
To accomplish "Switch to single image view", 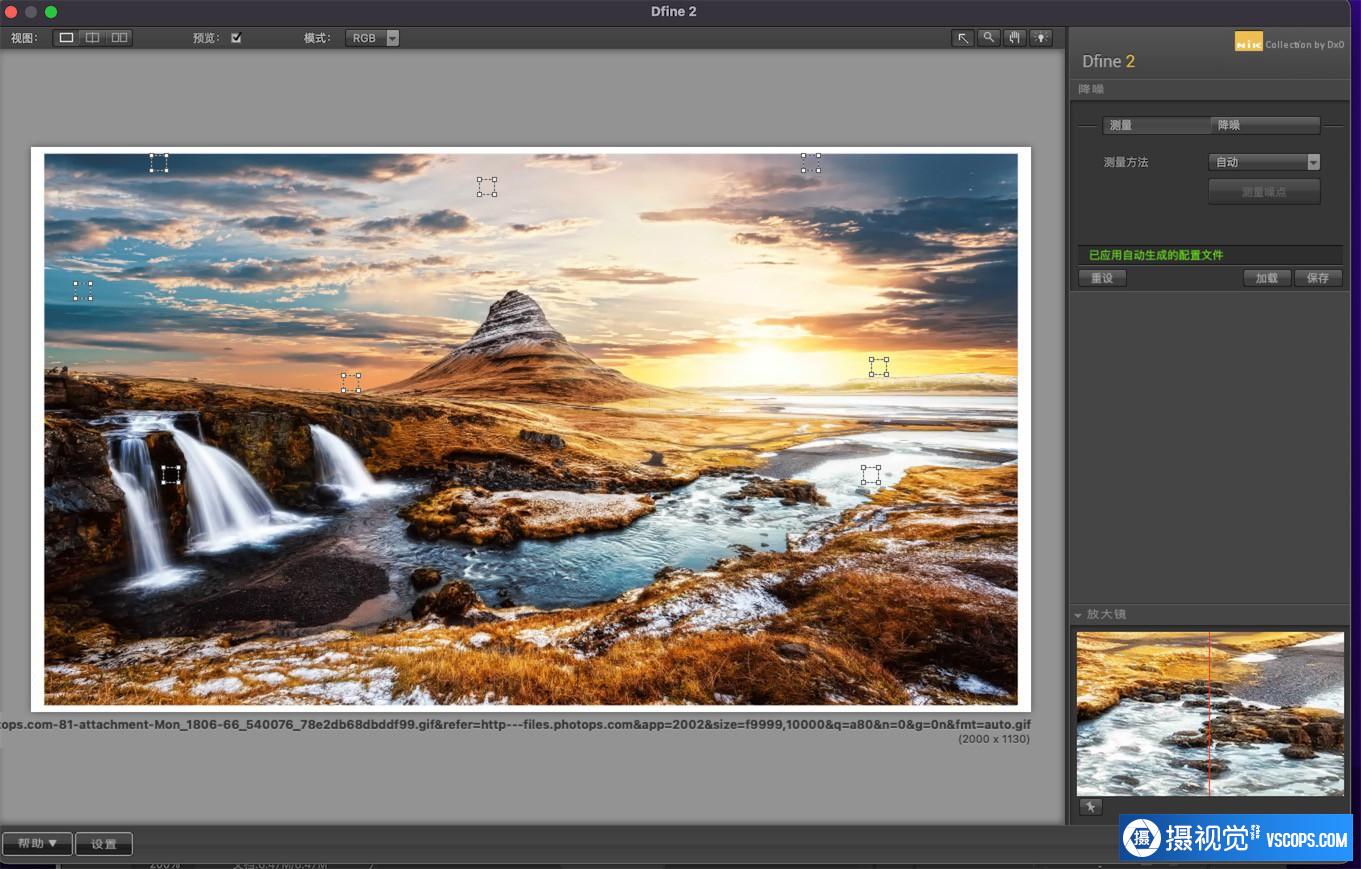I will [x=66, y=38].
